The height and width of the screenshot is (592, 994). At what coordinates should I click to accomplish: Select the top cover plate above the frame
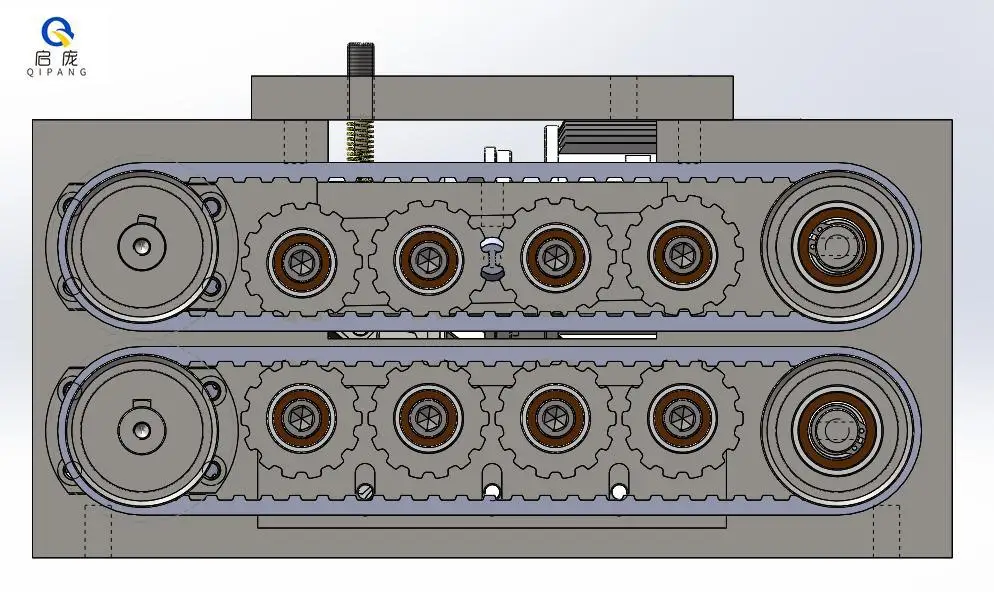point(493,98)
